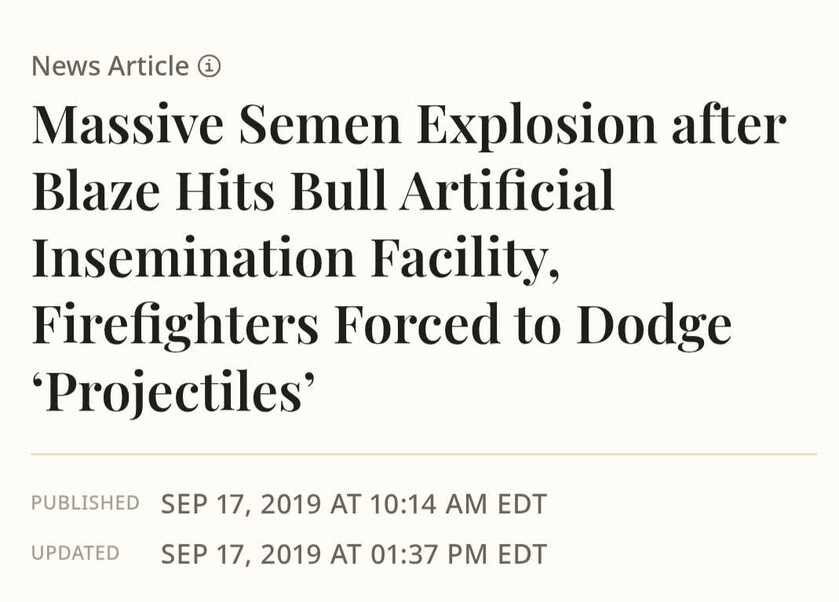Click the word "Insemination" in the headline
The width and height of the screenshot is (839, 602).
pyautogui.click(x=194, y=257)
